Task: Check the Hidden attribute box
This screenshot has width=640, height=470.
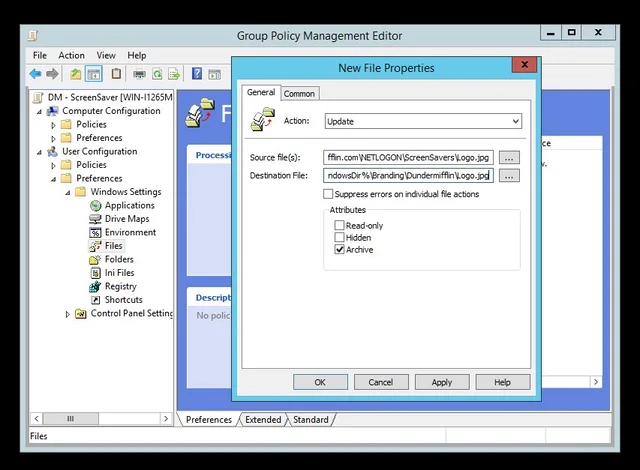Action: [x=339, y=237]
